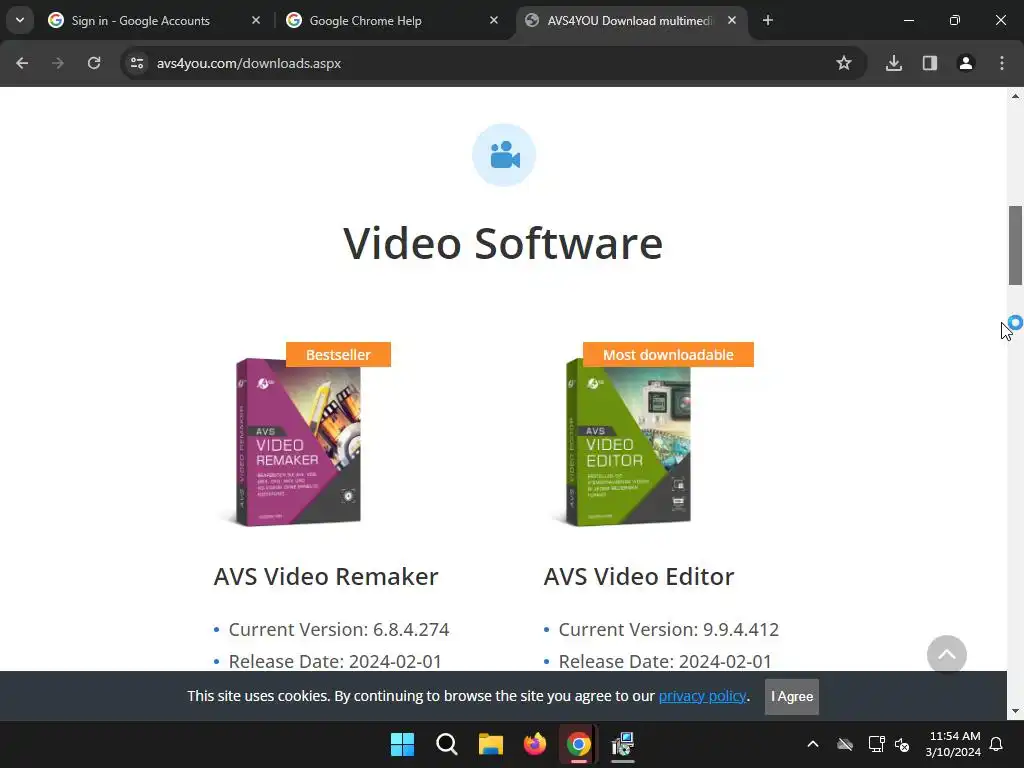
Task: Reload the current page
Action: tap(94, 63)
